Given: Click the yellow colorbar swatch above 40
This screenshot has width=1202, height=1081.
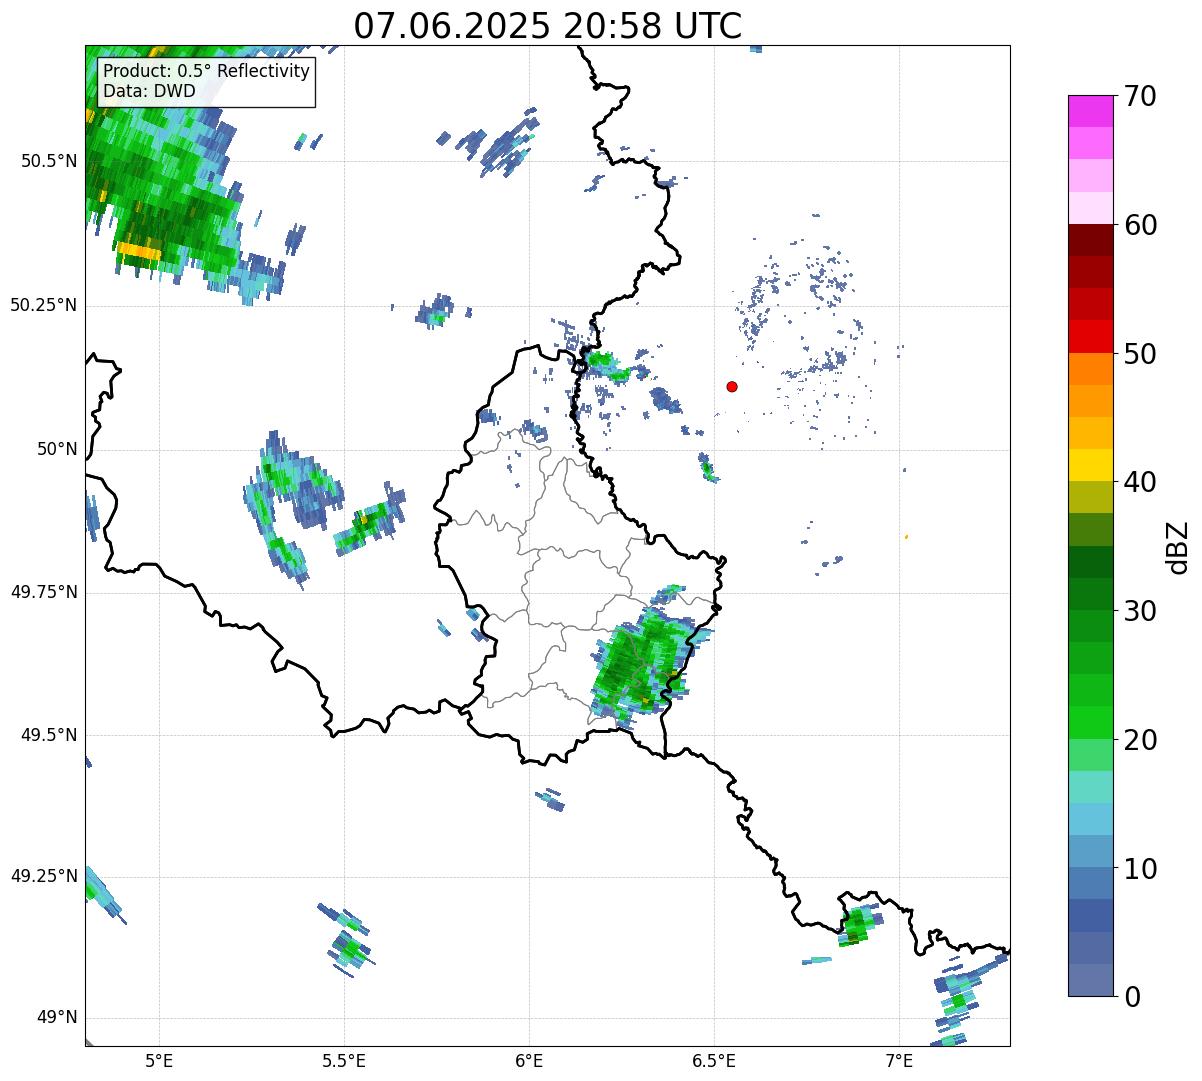Looking at the screenshot, I should pos(1091,465).
